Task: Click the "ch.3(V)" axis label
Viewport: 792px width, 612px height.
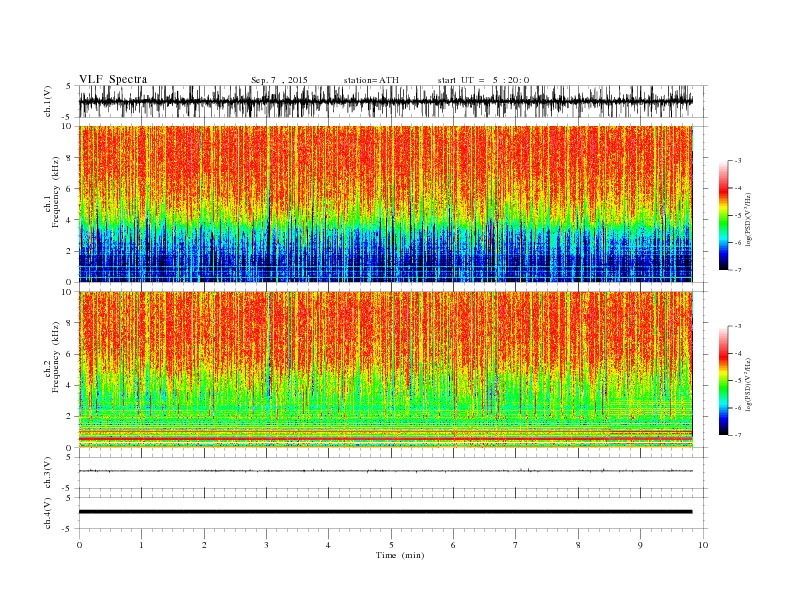Action: point(48,473)
